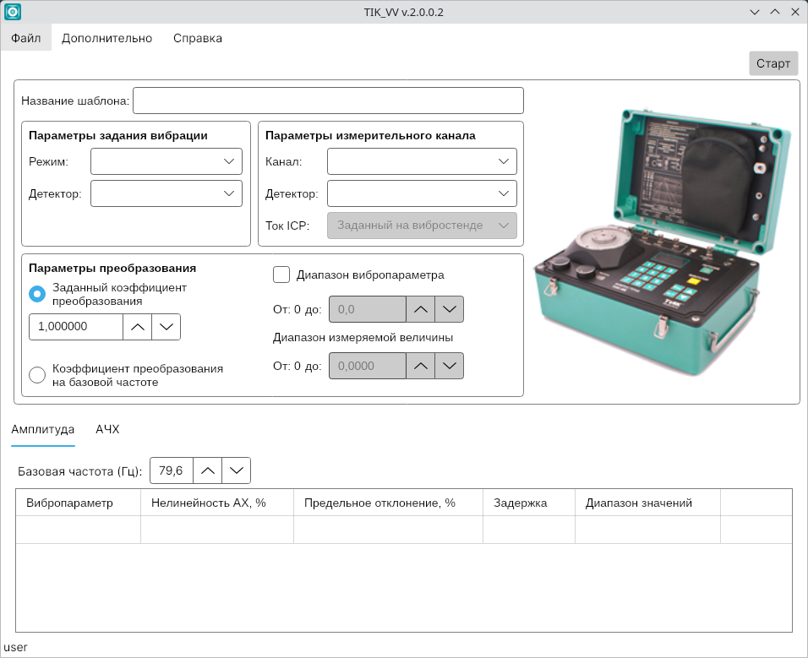Image resolution: width=808 pixels, height=658 pixels.
Task: Click the Диапазон вибропараметра 0,0 value field
Action: point(367,309)
